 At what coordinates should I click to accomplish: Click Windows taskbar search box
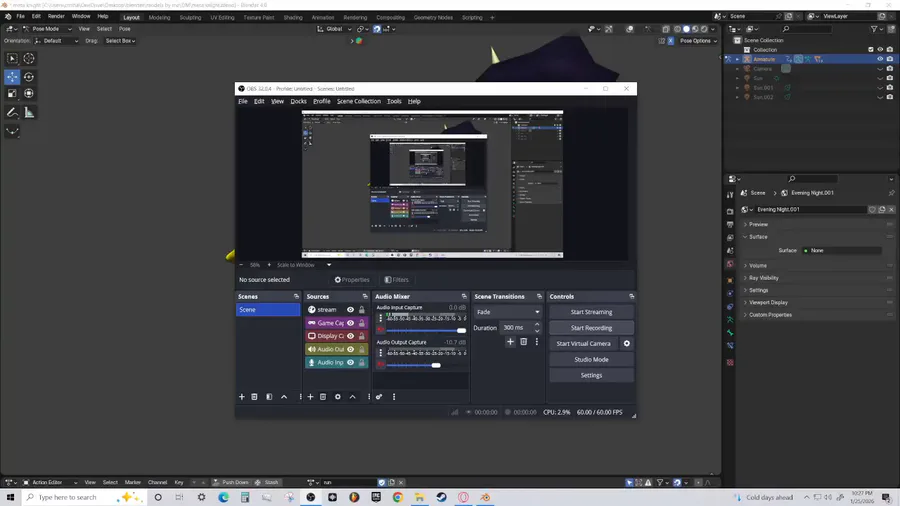(x=82, y=497)
